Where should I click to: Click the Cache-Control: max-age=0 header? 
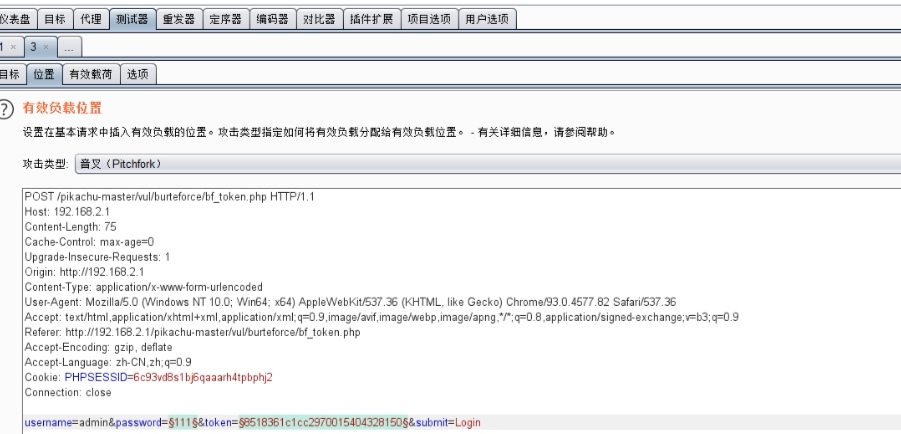(89, 241)
